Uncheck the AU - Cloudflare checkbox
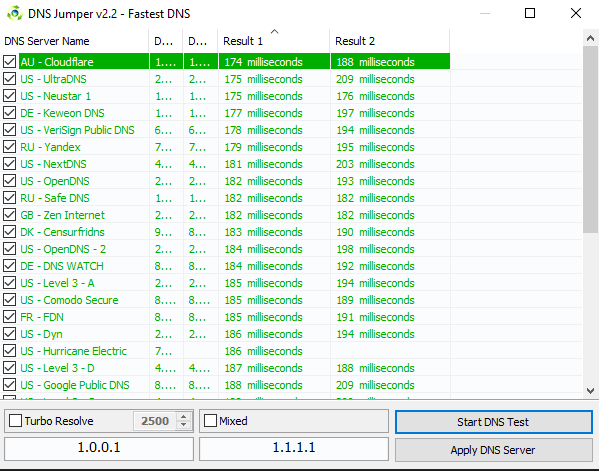The image size is (599, 471). [10, 62]
